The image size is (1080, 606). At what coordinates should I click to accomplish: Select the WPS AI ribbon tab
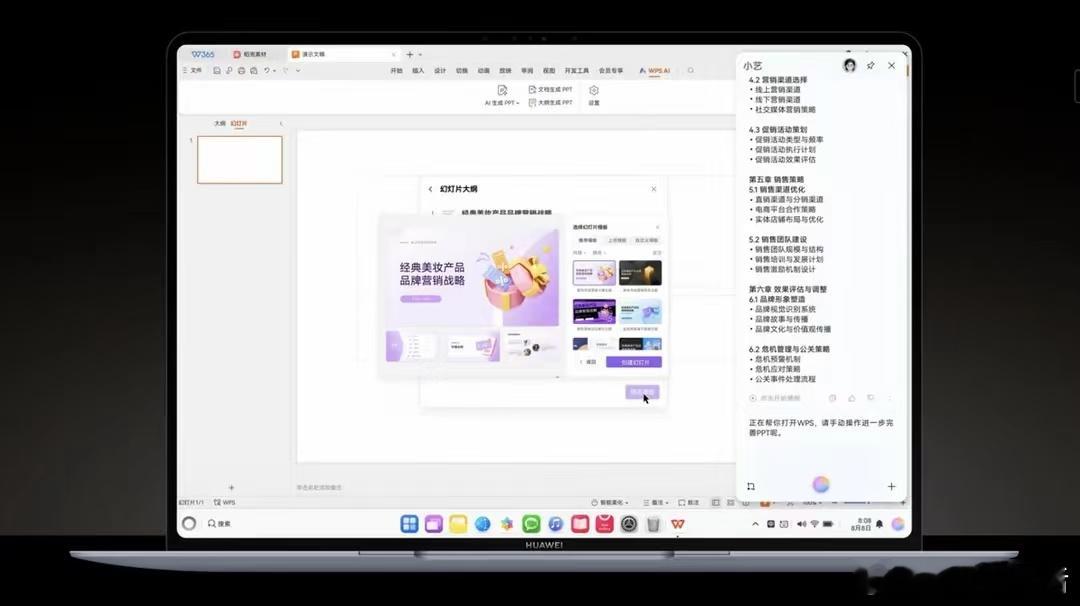pos(654,70)
